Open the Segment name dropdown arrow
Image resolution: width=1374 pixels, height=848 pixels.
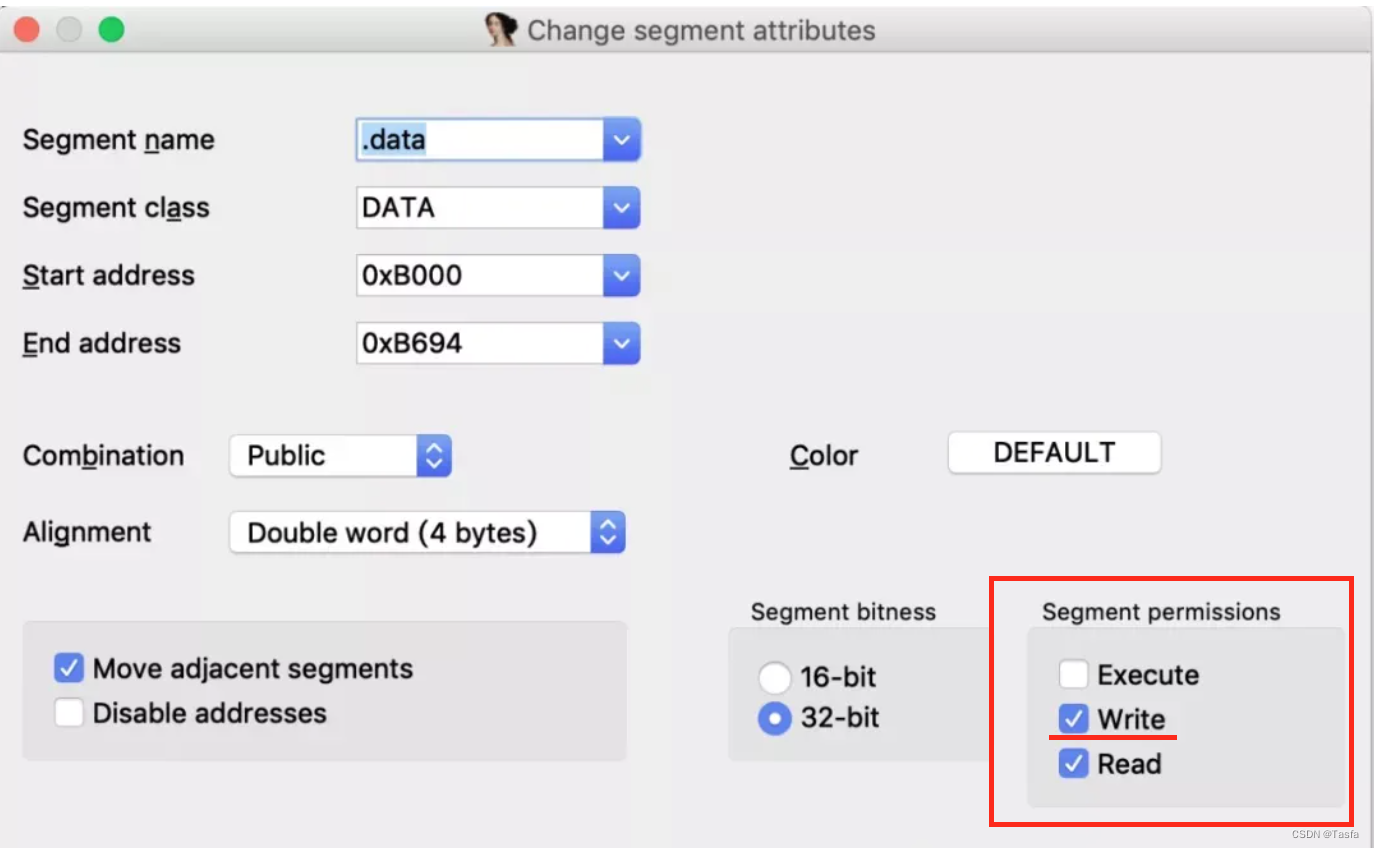[621, 140]
